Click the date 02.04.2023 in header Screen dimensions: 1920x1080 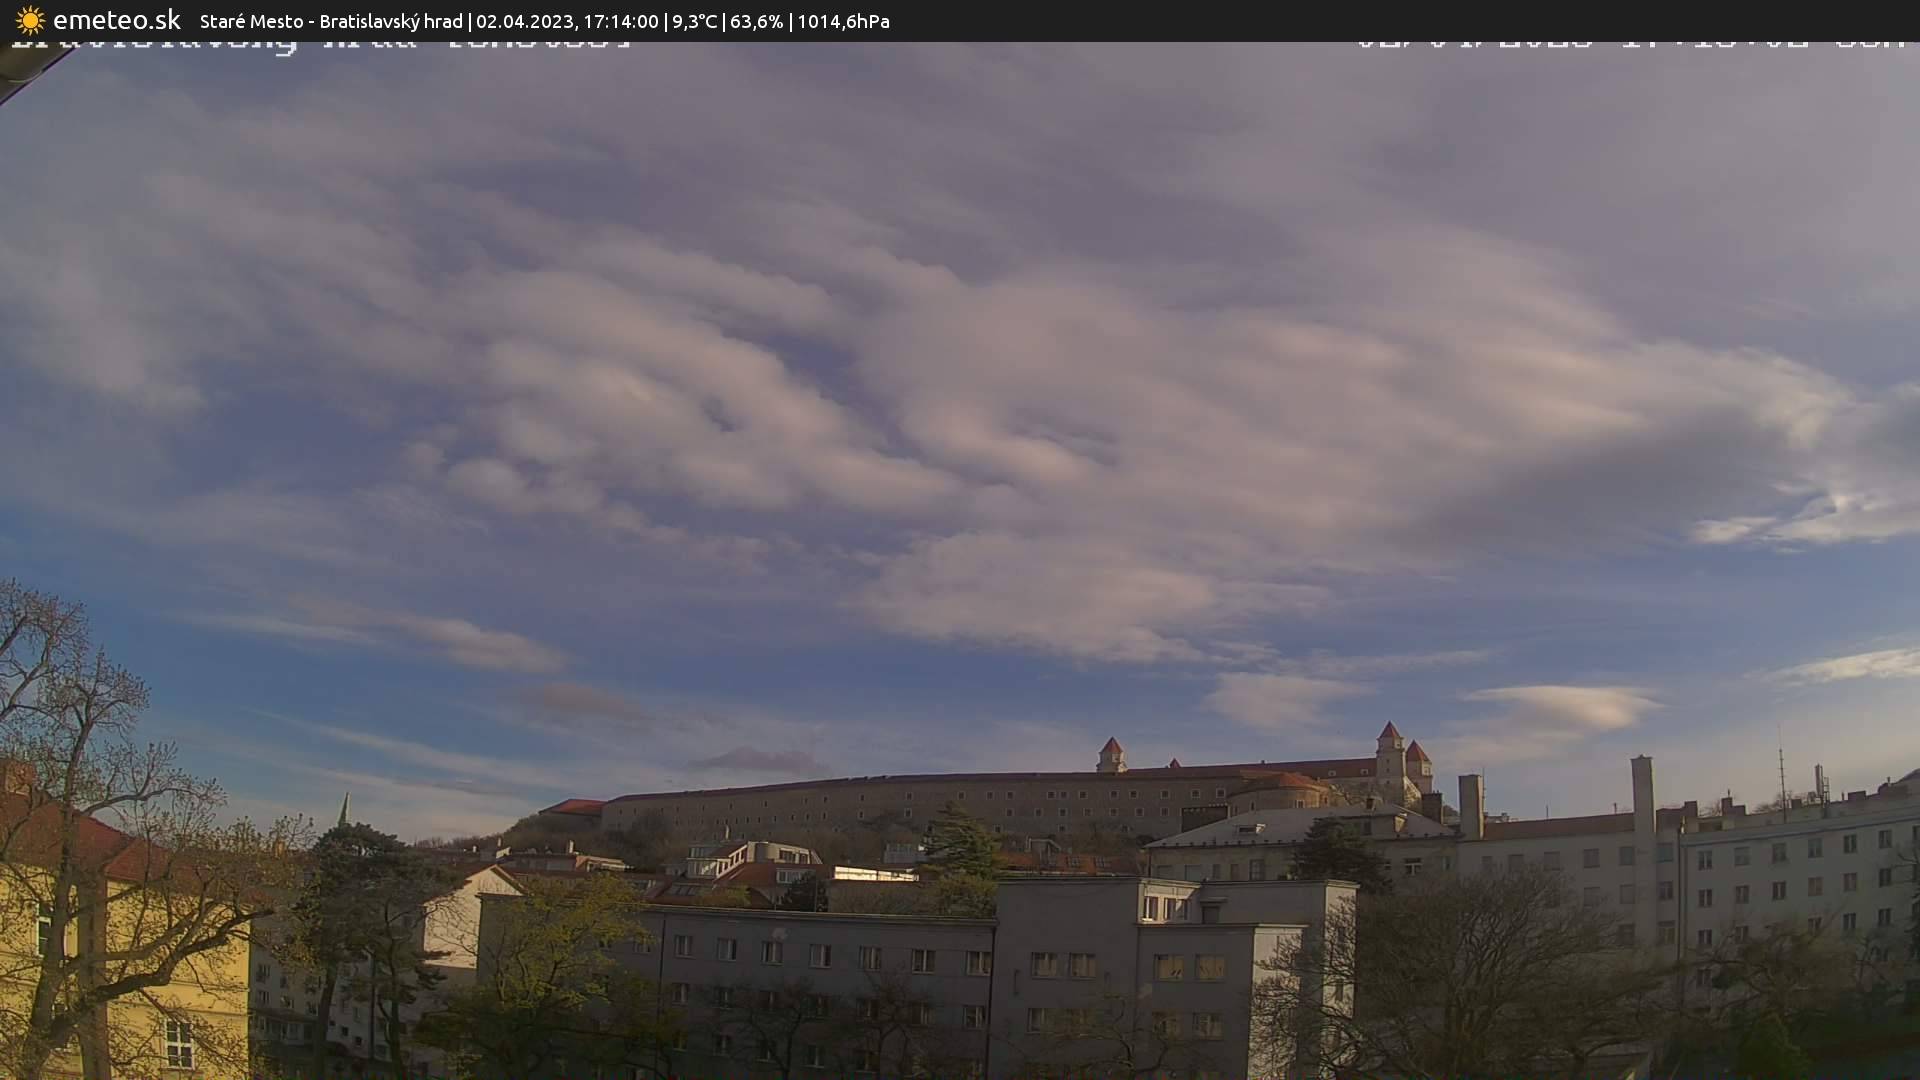tap(525, 21)
